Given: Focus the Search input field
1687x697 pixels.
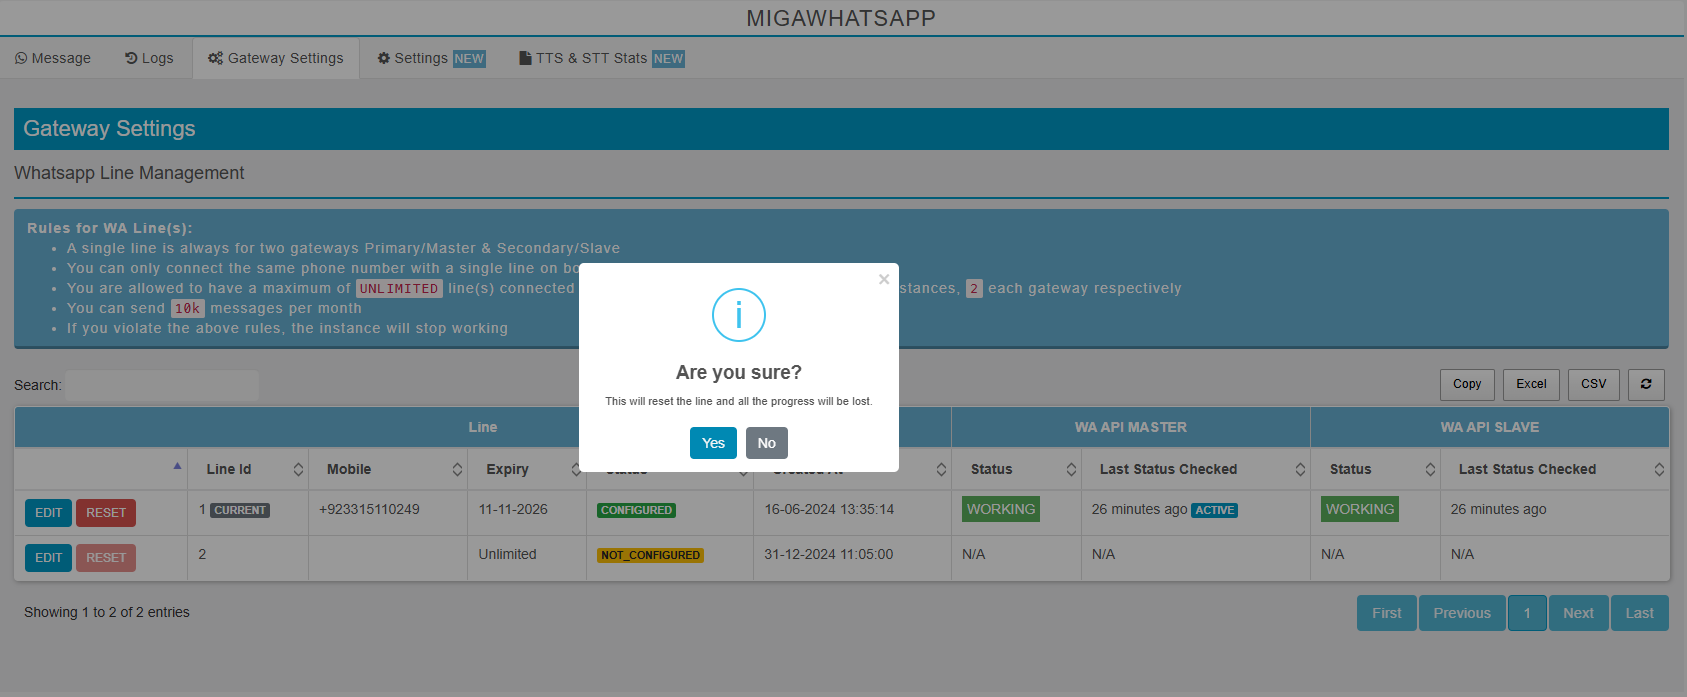Looking at the screenshot, I should pos(162,386).
